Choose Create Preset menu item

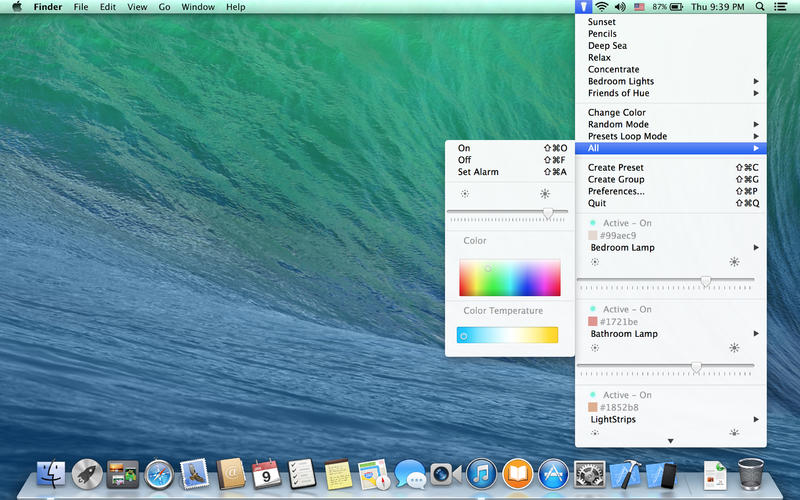click(x=616, y=167)
